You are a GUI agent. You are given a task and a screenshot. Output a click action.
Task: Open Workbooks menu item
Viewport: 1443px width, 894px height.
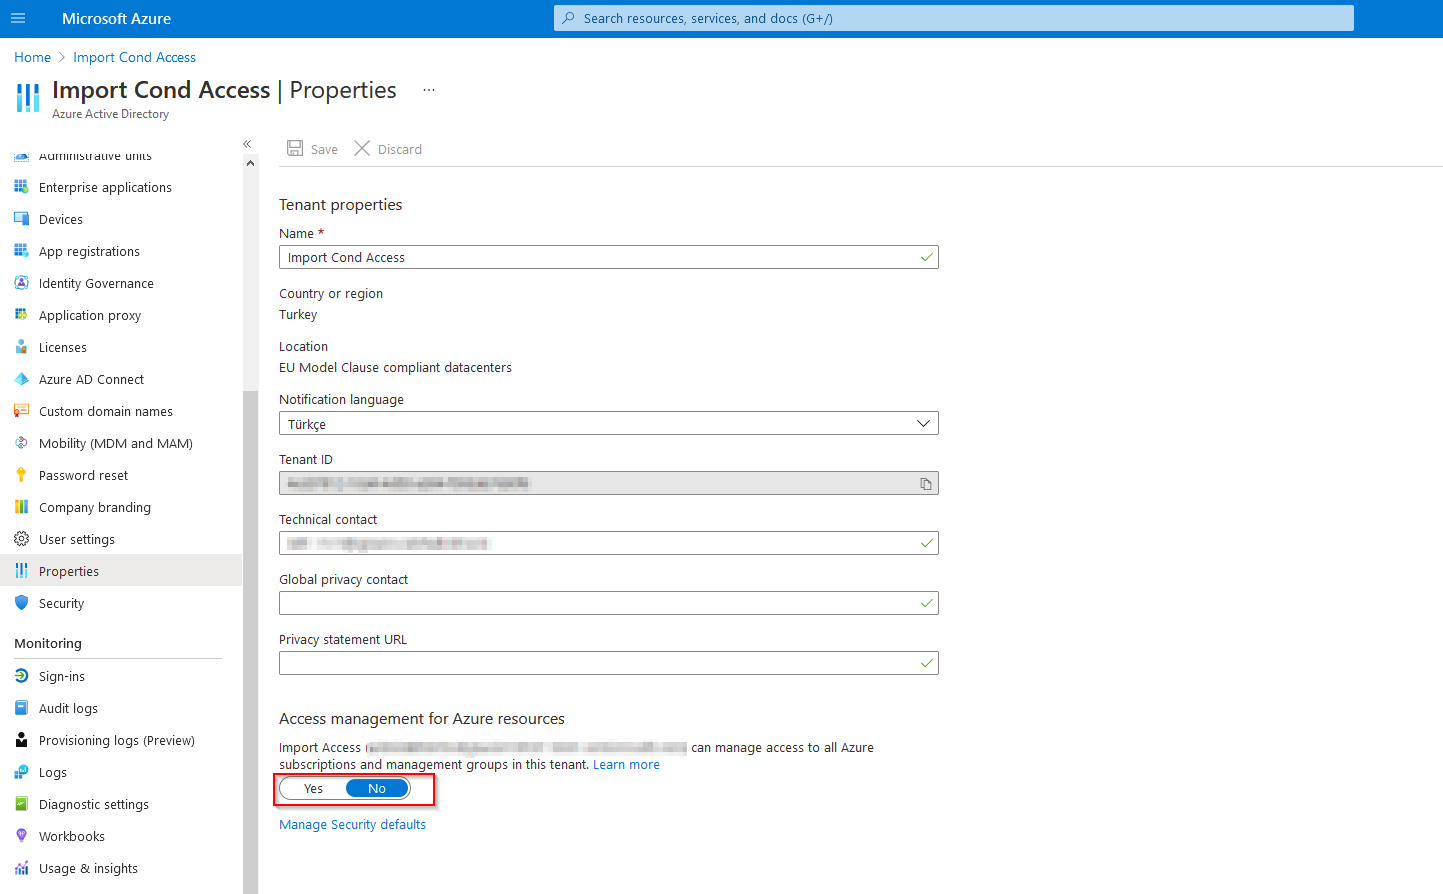[x=72, y=836]
